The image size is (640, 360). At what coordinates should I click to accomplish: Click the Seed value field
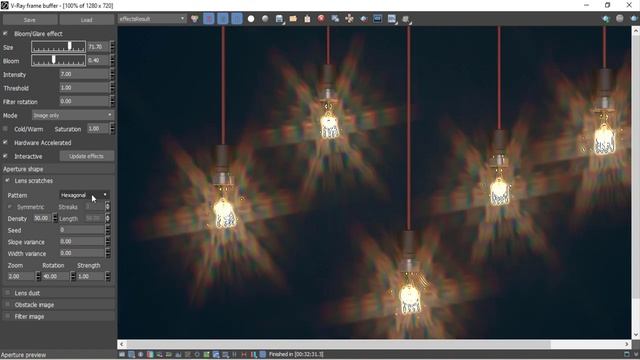[82, 230]
